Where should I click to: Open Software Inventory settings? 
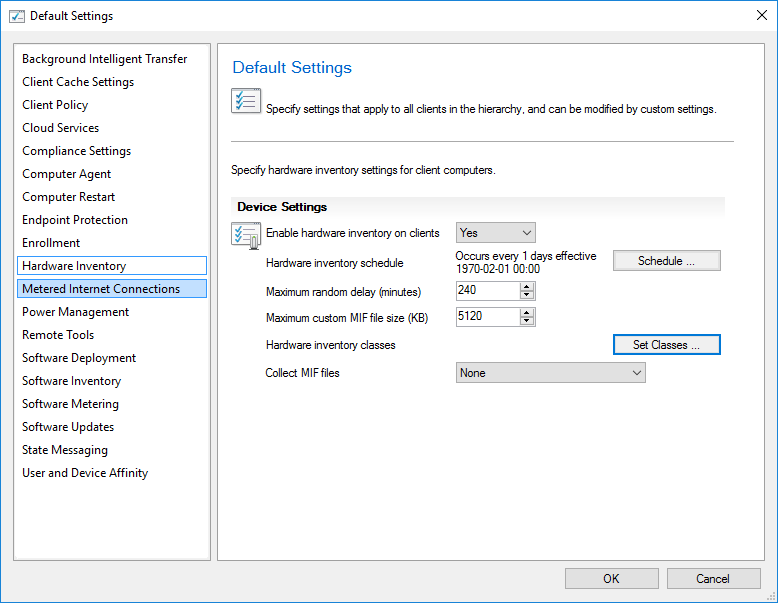112,381
